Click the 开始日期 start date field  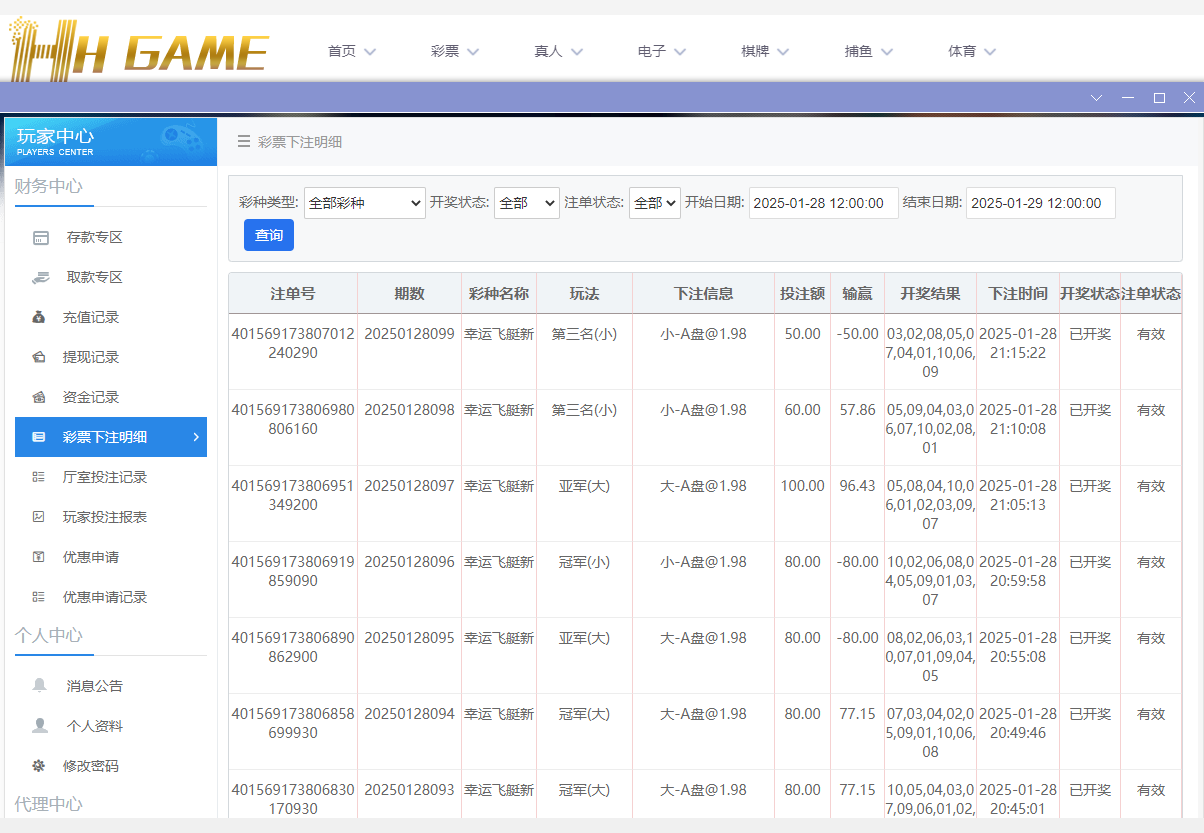[x=823, y=202]
